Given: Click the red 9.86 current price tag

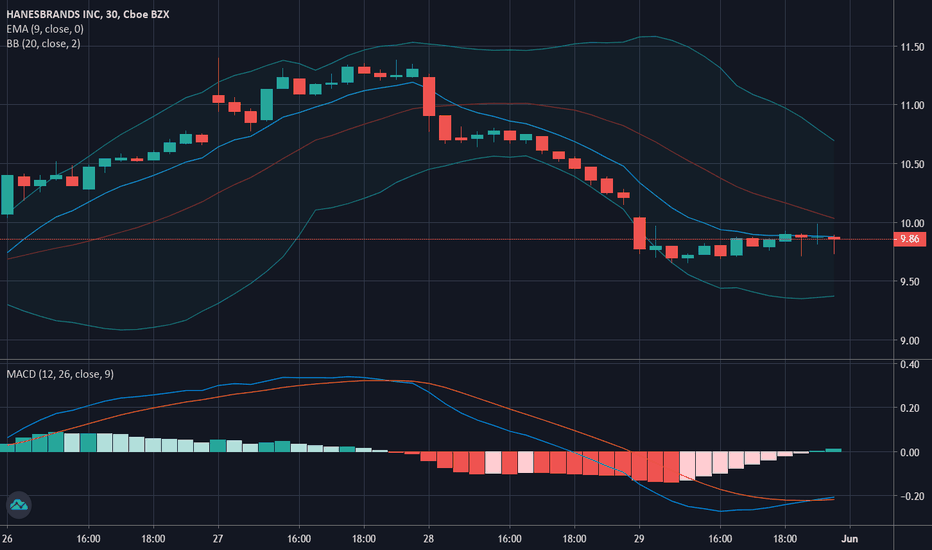Looking at the screenshot, I should [909, 239].
